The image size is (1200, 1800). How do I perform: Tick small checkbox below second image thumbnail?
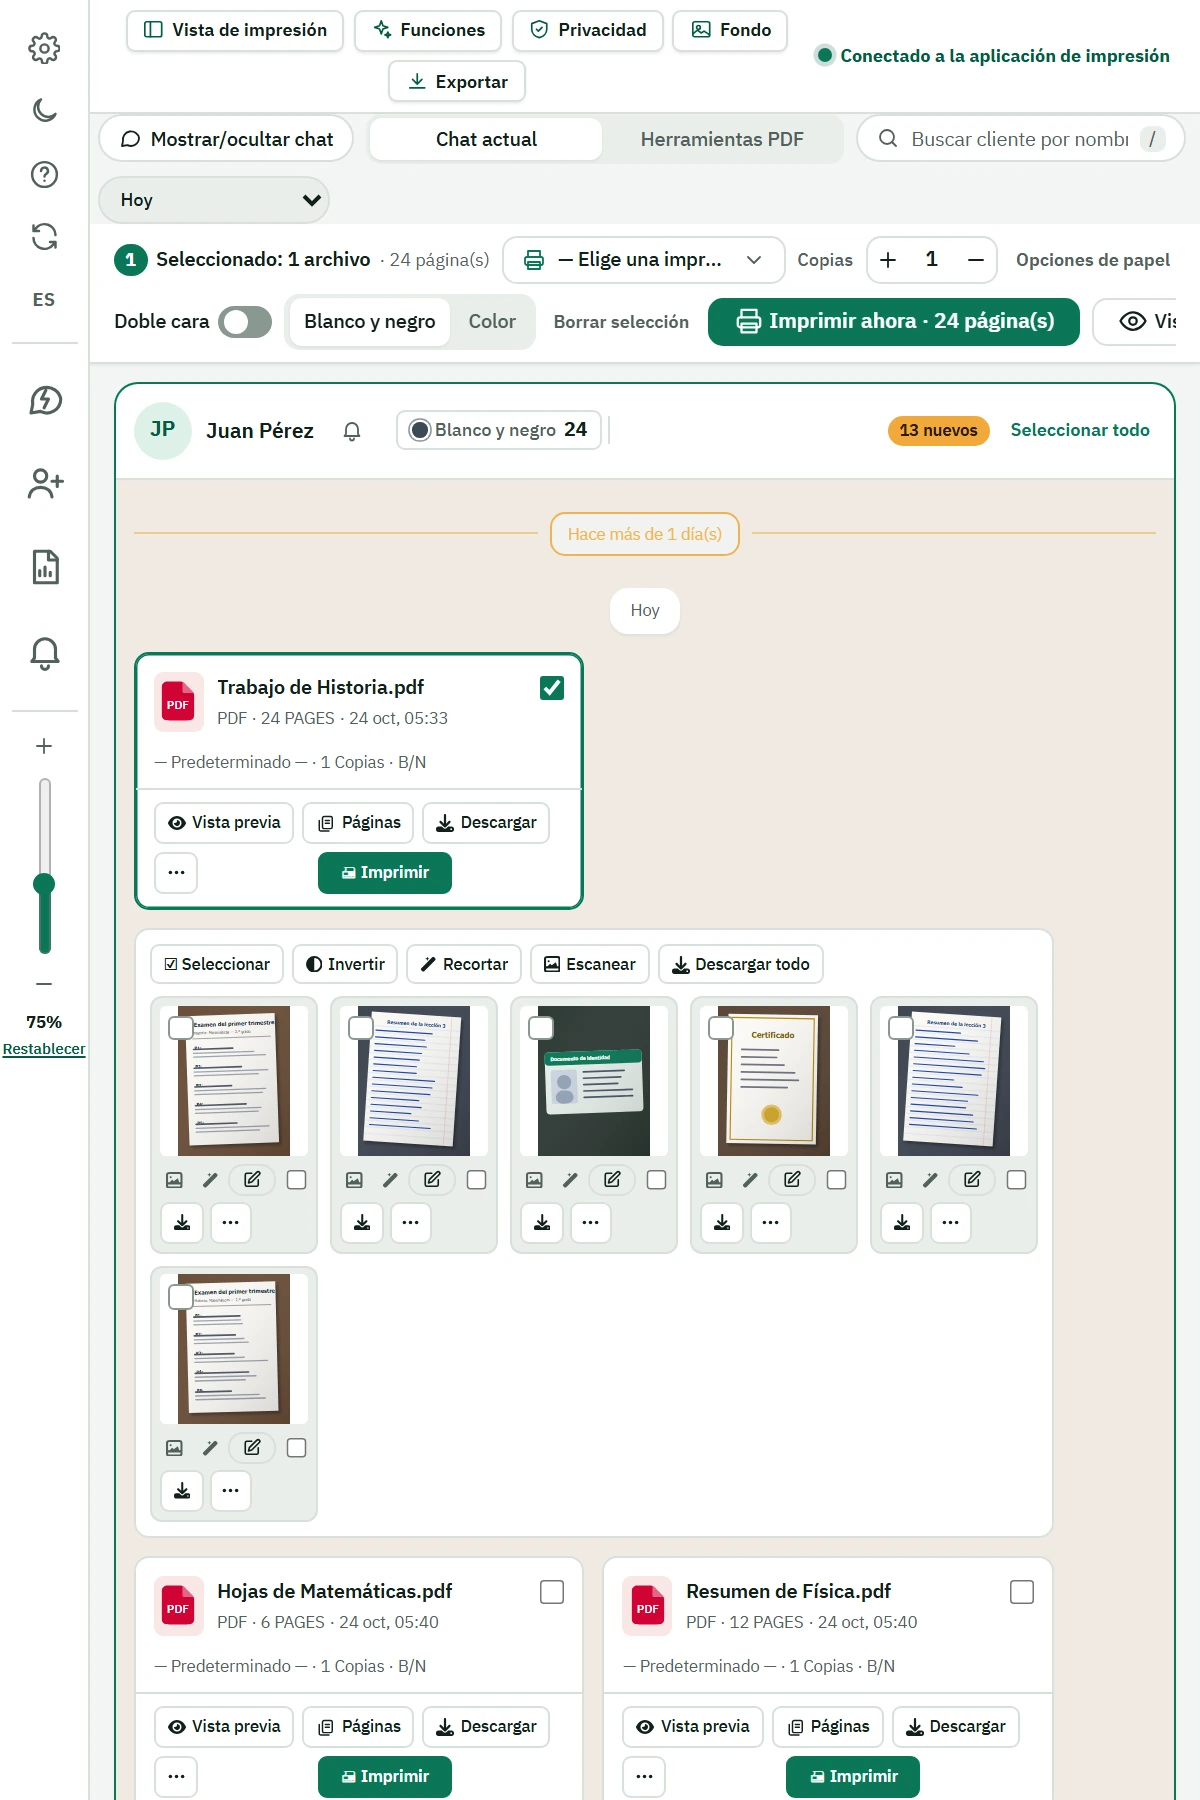point(477,1180)
